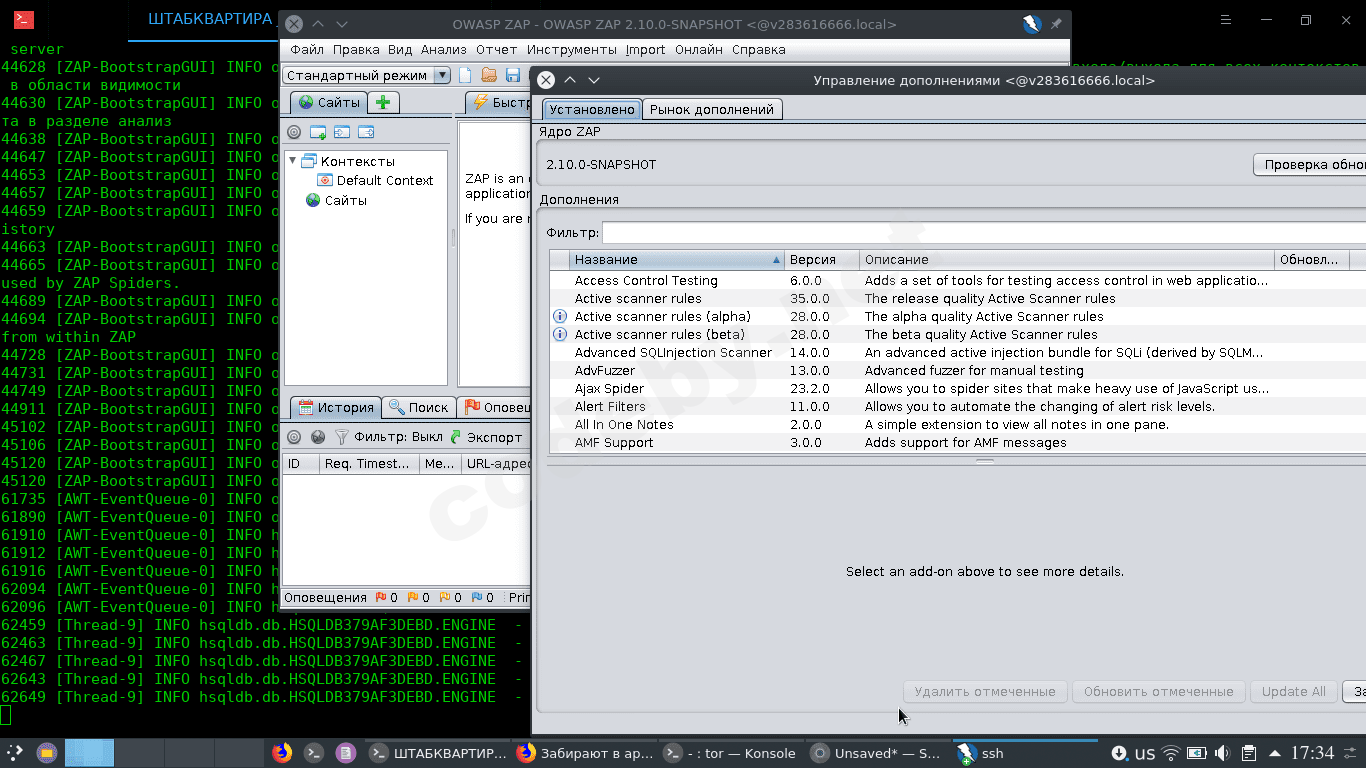1366x768 pixels.
Task: Click the New Context icon in Sites panel
Action: pos(318,132)
